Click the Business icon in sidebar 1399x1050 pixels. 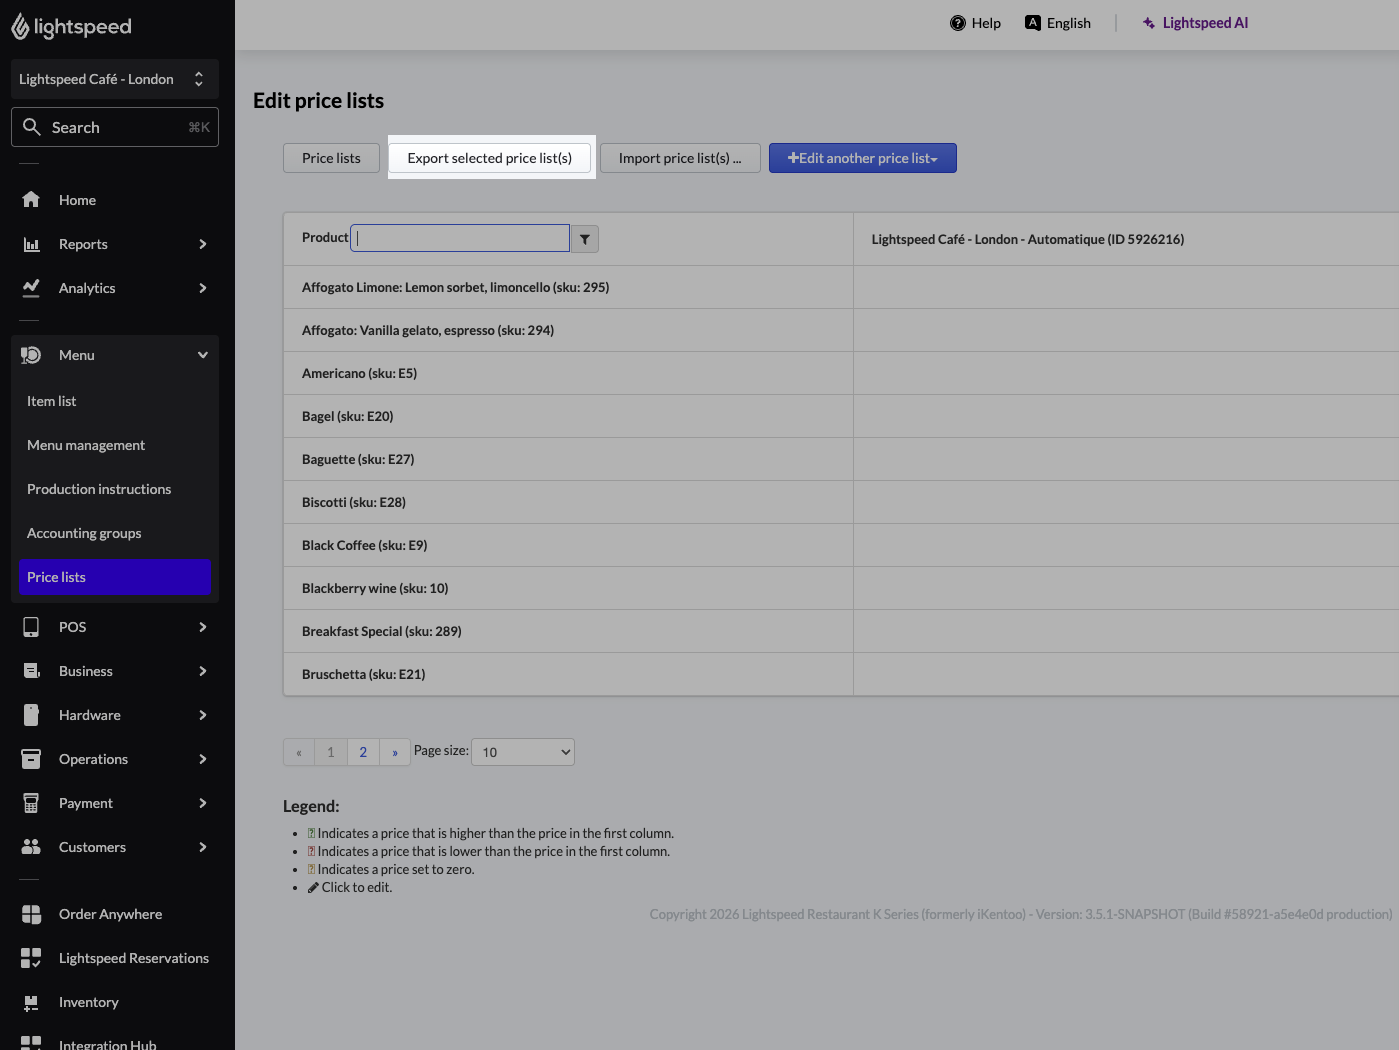[x=31, y=671]
